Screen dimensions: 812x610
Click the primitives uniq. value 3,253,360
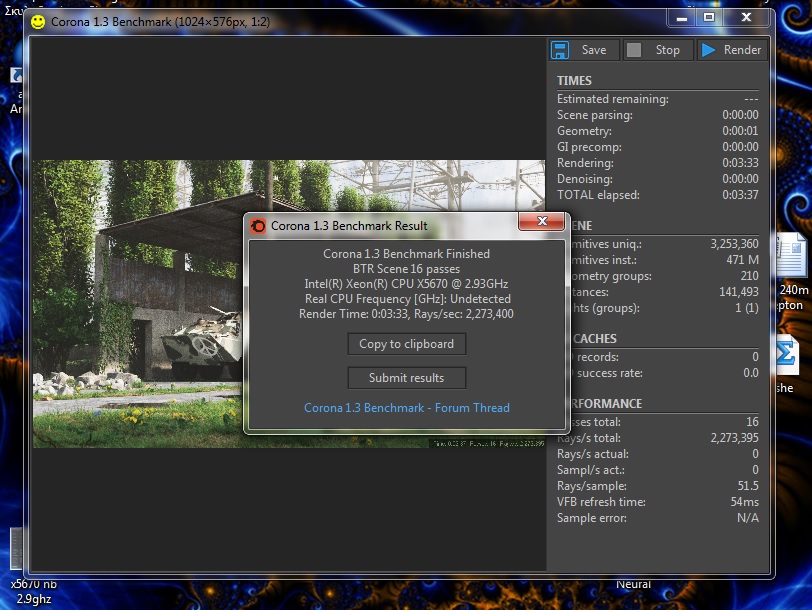[734, 244]
